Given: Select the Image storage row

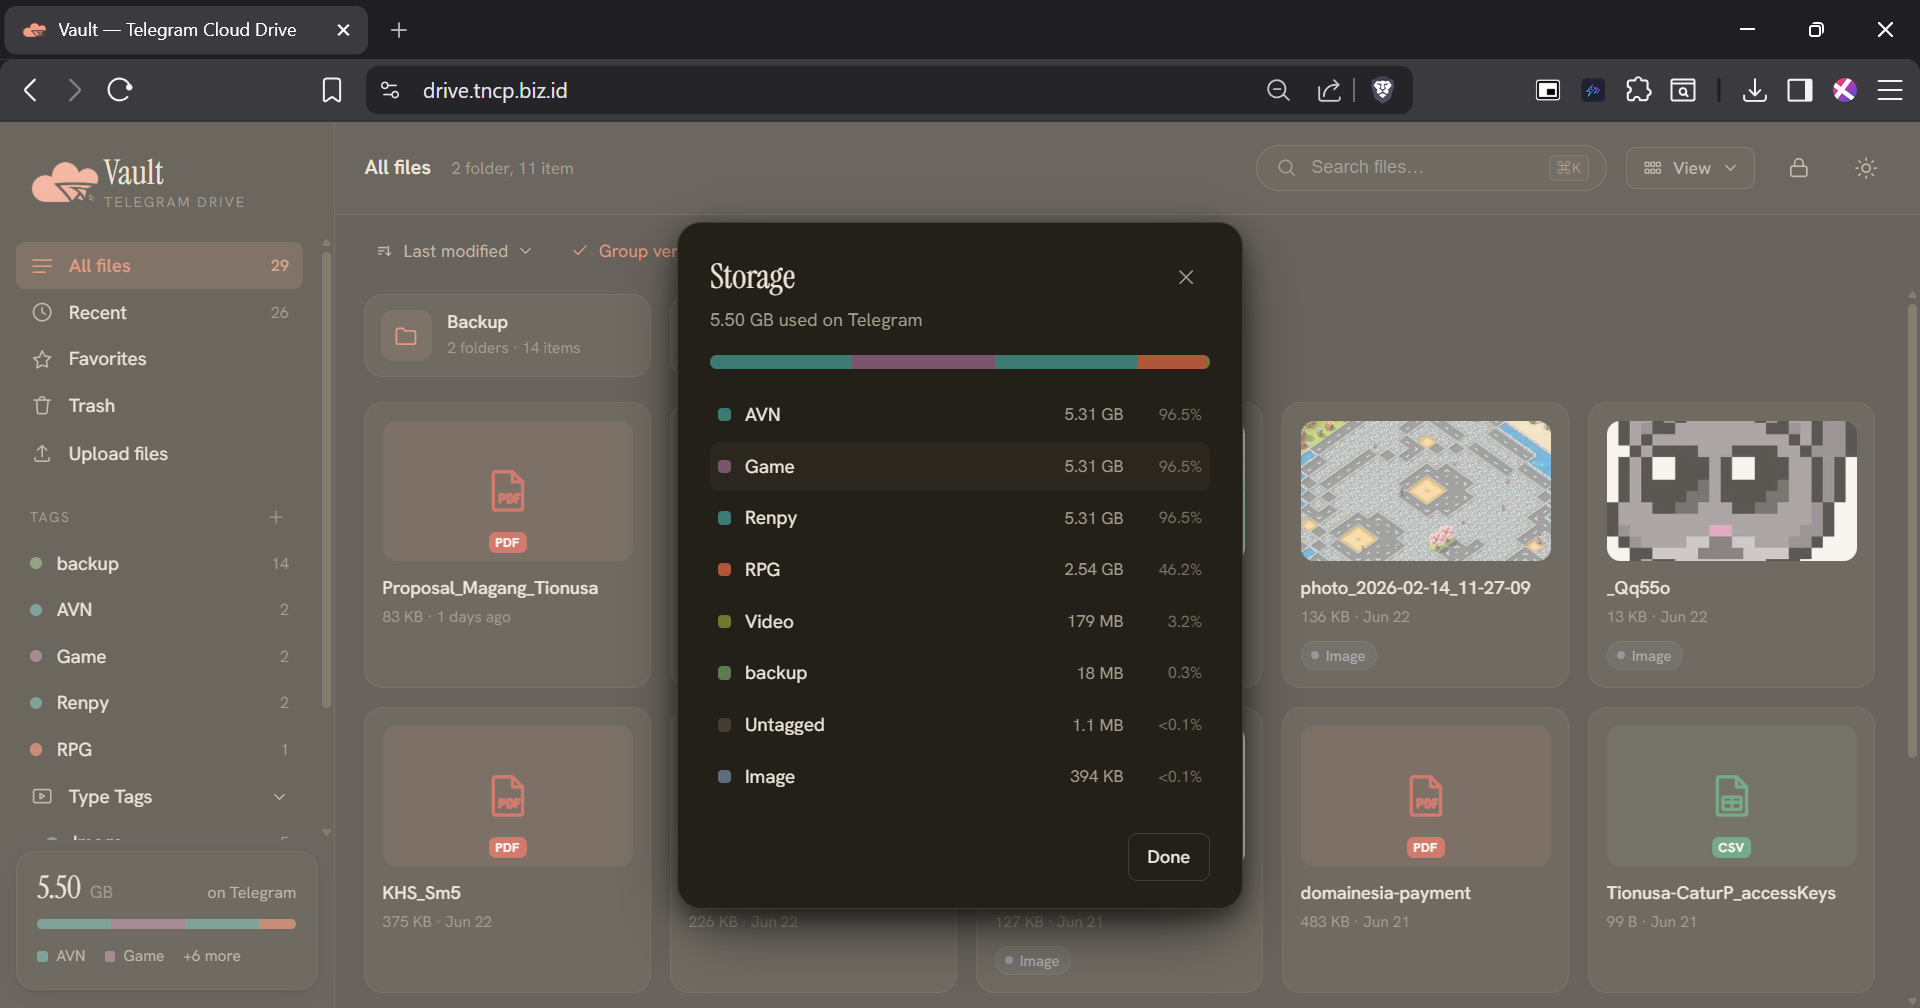Looking at the screenshot, I should click(x=959, y=776).
